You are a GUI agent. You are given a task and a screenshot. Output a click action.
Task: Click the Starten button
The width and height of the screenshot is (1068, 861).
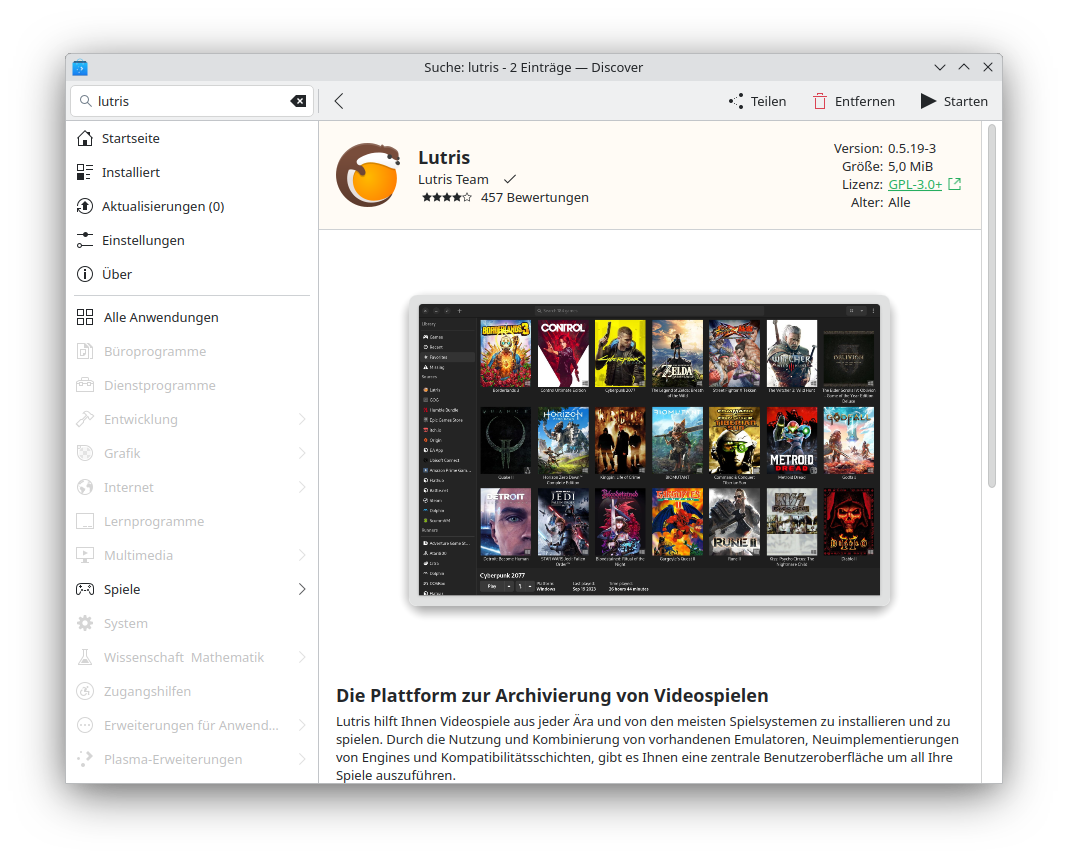[954, 101]
